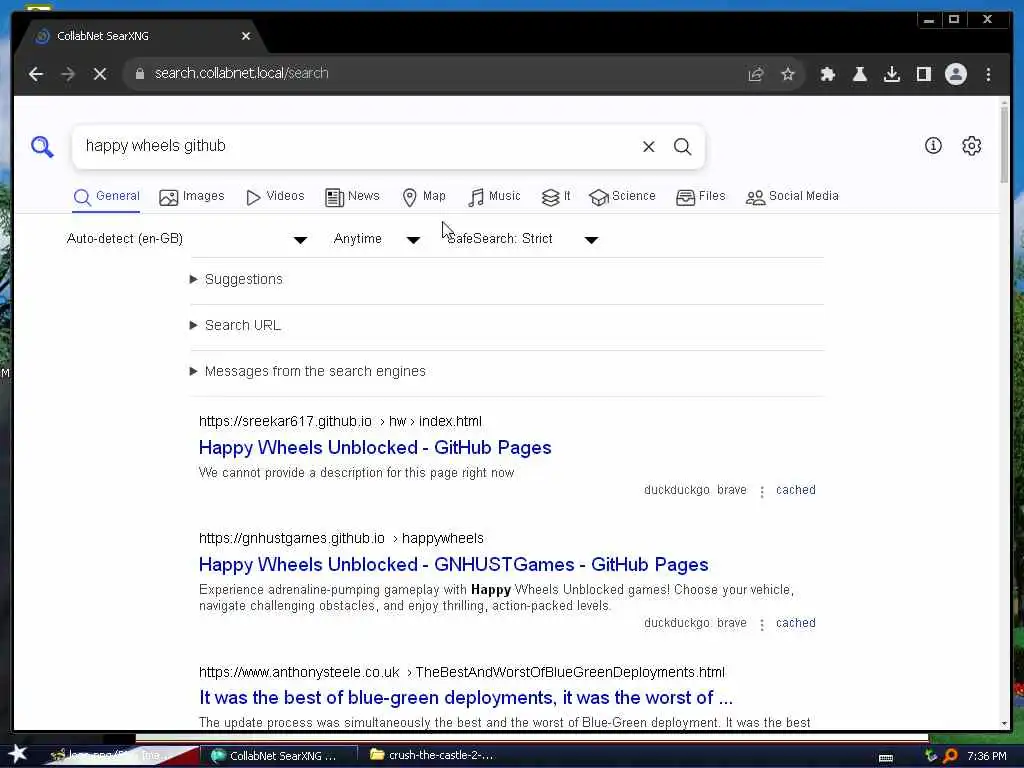The width and height of the screenshot is (1024, 768).
Task: Switch to the Map category tab
Action: [x=424, y=197]
